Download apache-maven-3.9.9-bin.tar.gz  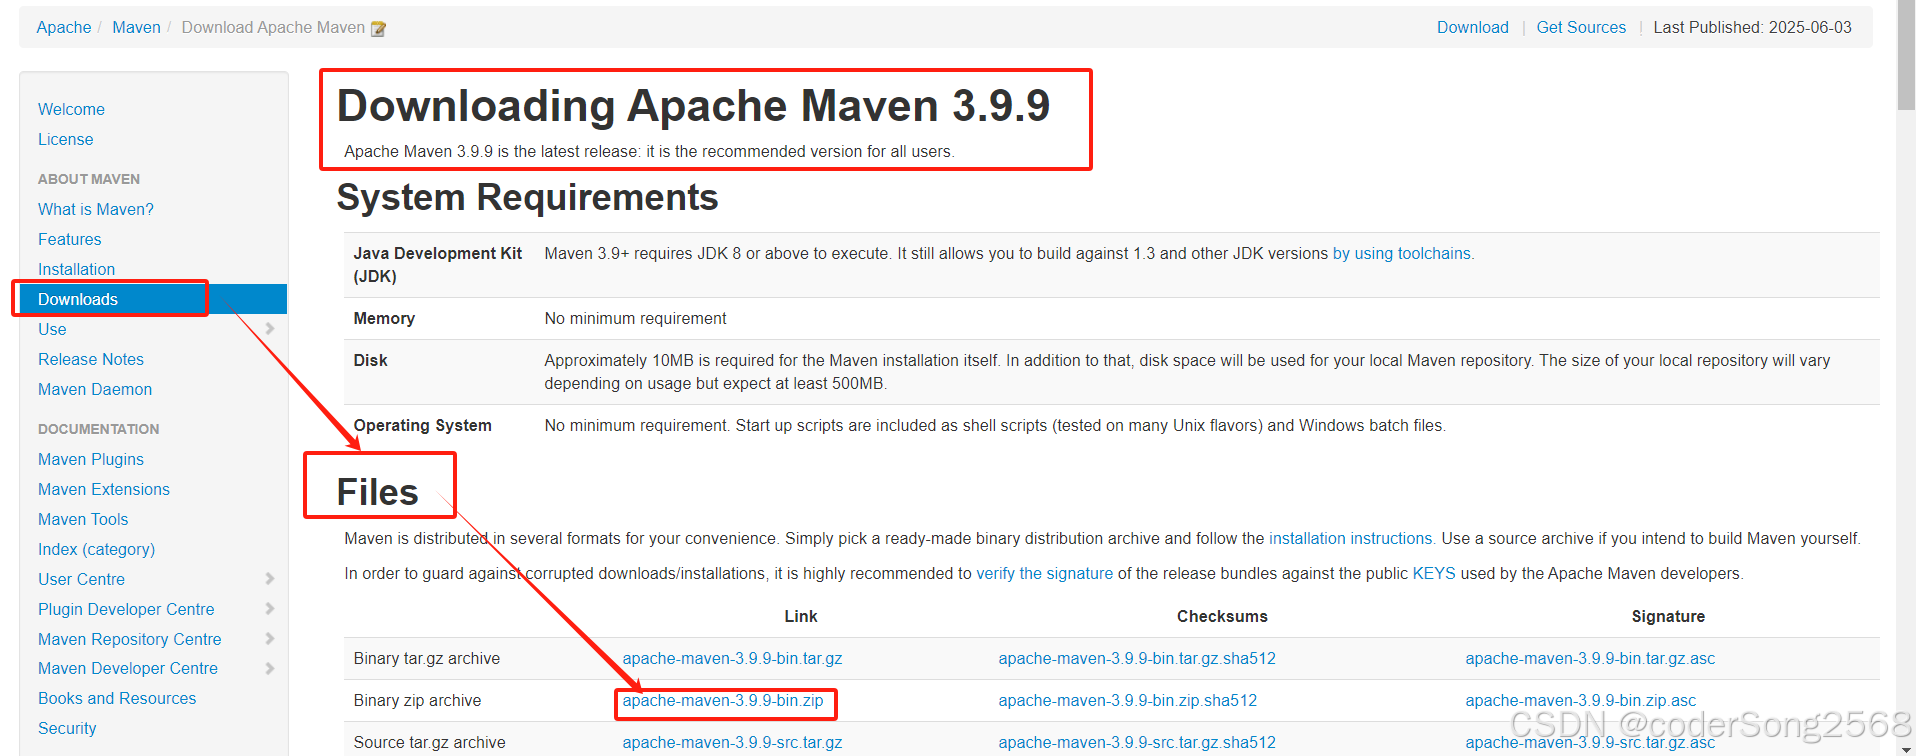732,659
